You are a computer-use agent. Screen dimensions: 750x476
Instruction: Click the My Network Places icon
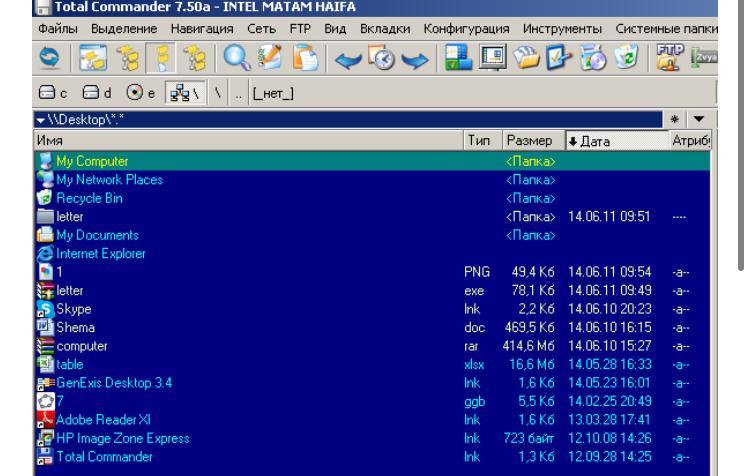(45, 179)
